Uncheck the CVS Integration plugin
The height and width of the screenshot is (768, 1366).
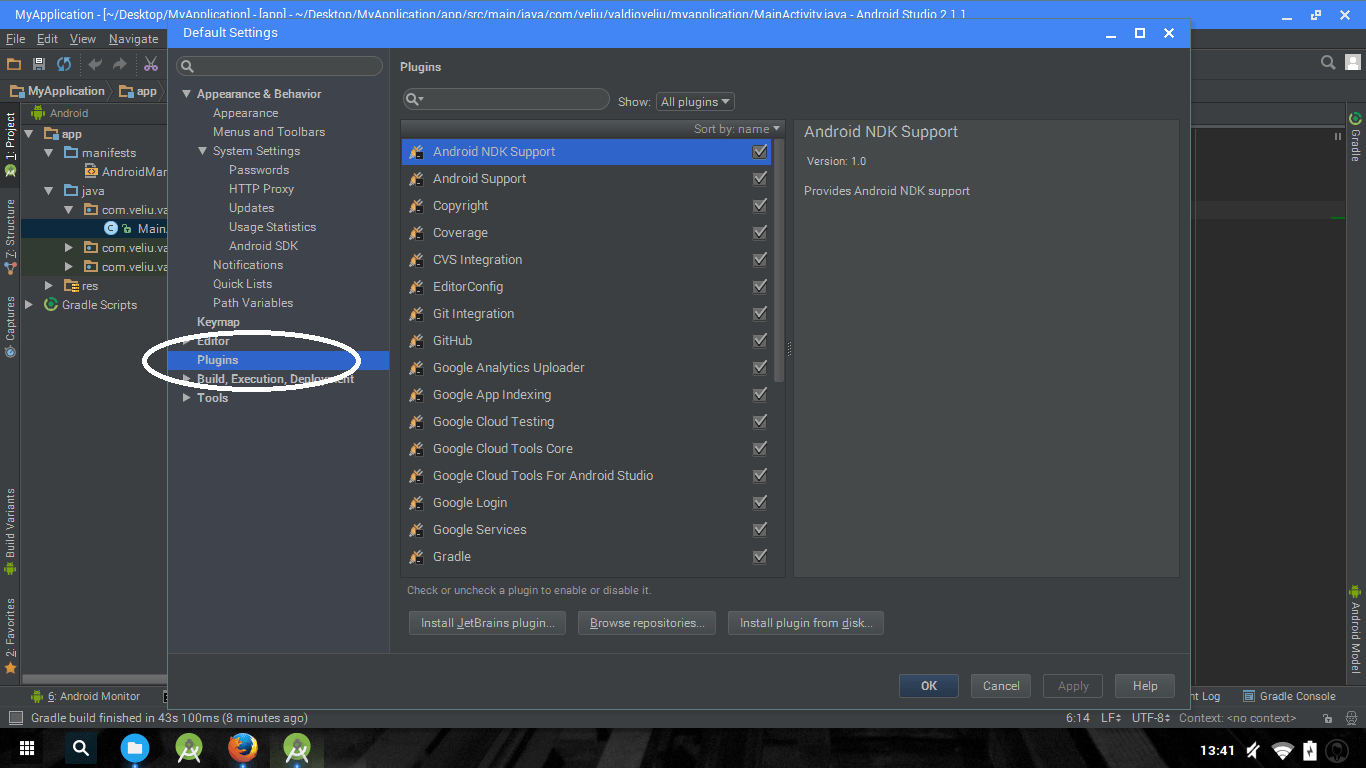click(x=759, y=259)
